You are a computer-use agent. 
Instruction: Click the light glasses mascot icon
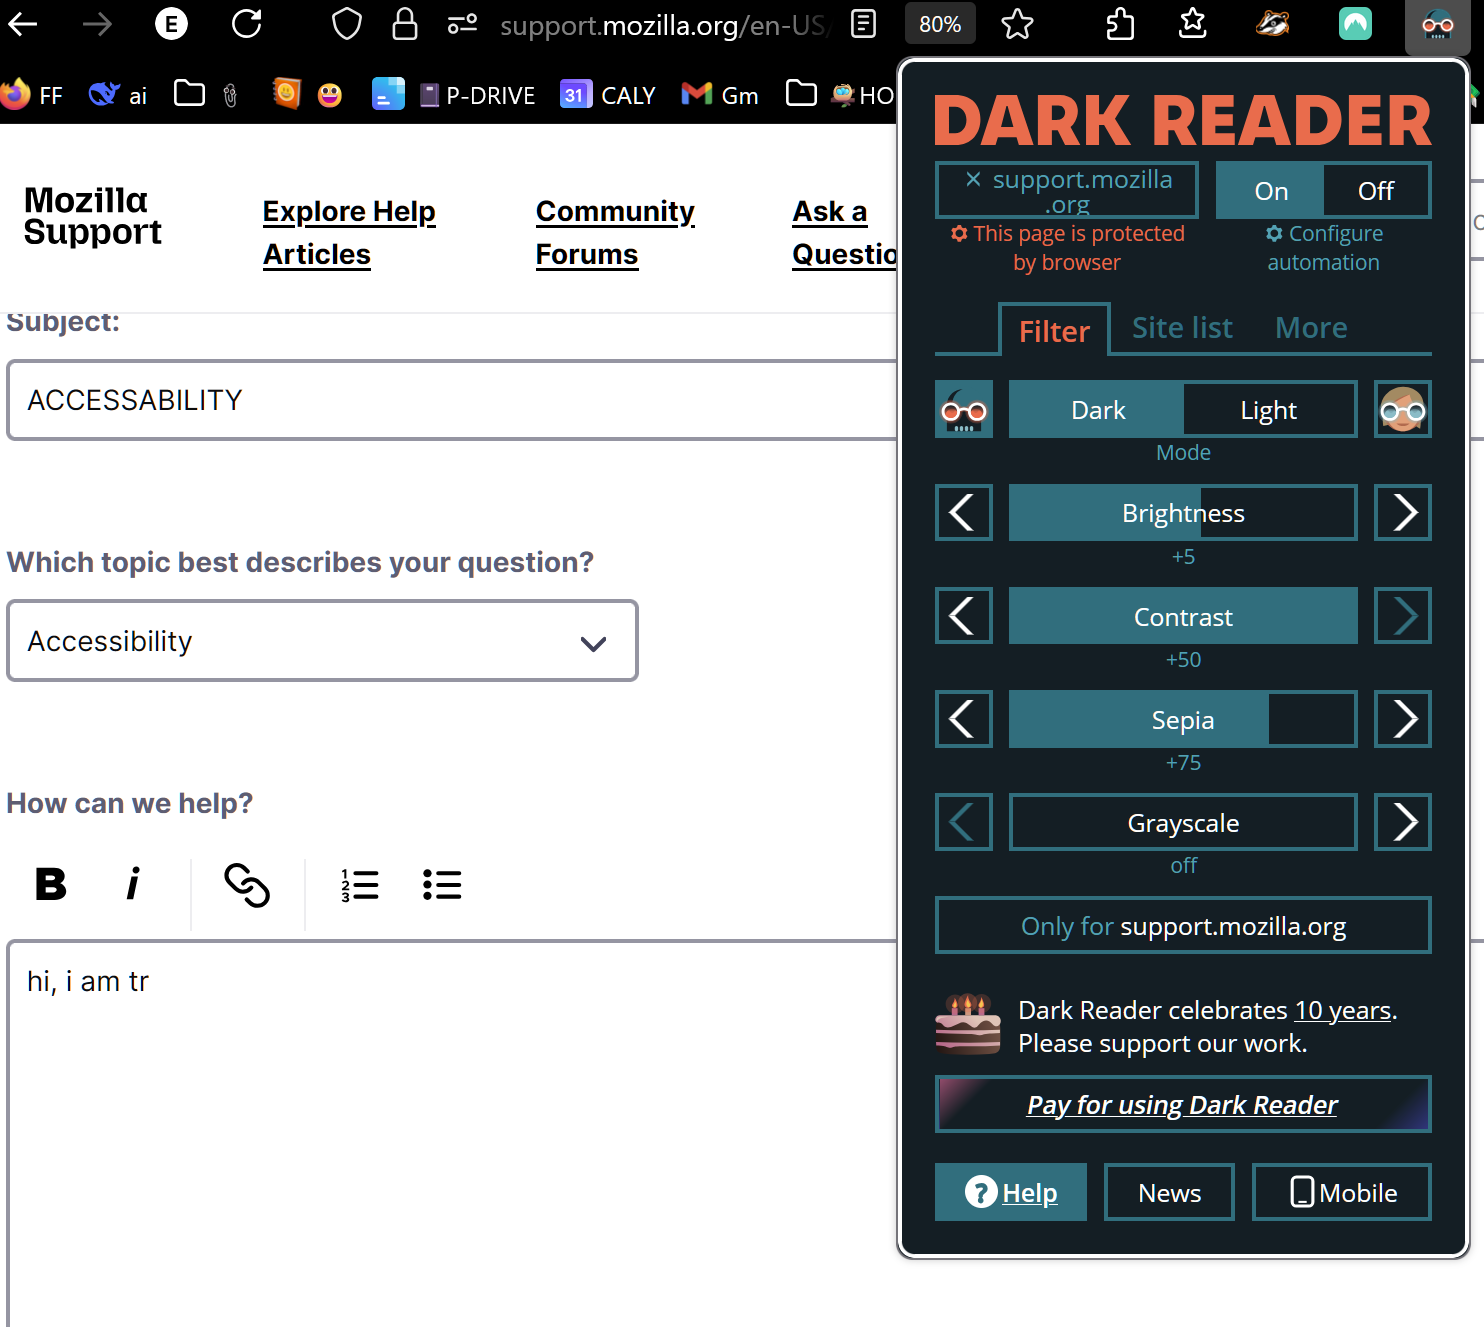(1403, 409)
